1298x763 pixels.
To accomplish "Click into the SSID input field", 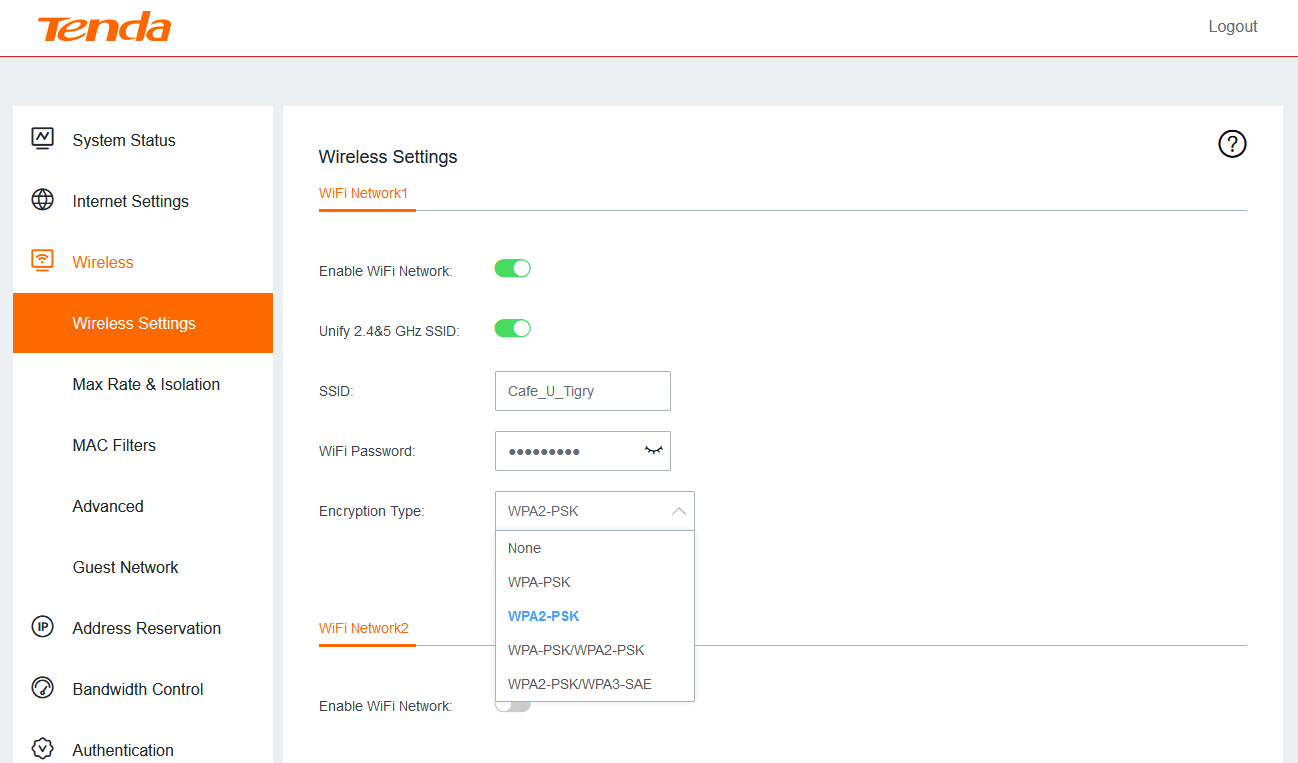I will coord(582,391).
